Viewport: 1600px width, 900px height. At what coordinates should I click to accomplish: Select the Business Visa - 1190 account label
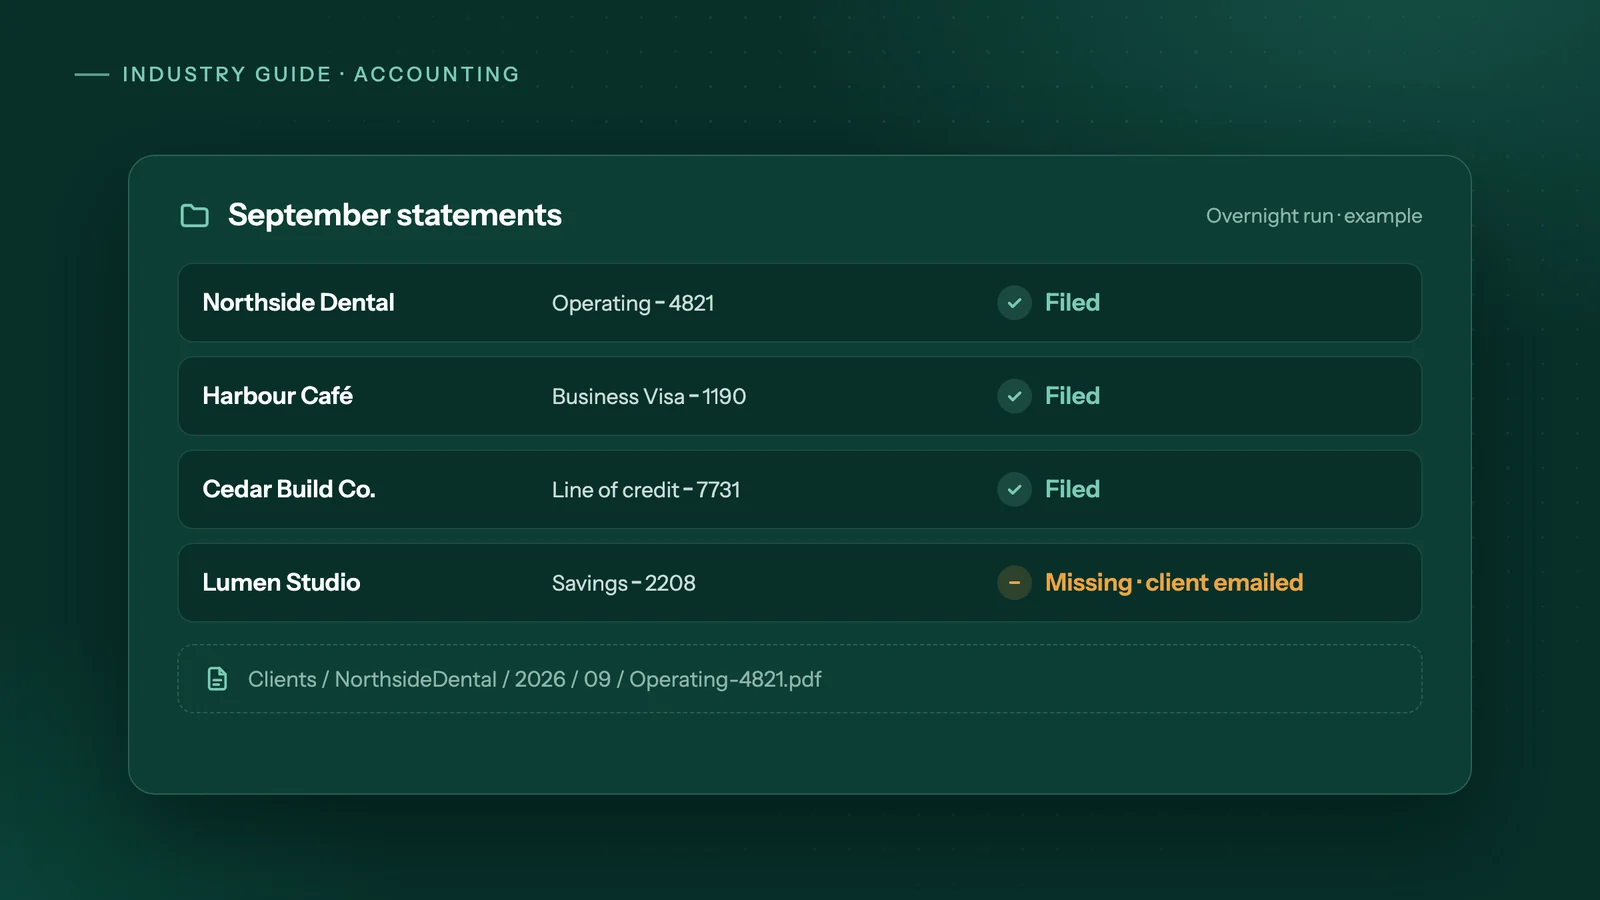pyautogui.click(x=649, y=396)
